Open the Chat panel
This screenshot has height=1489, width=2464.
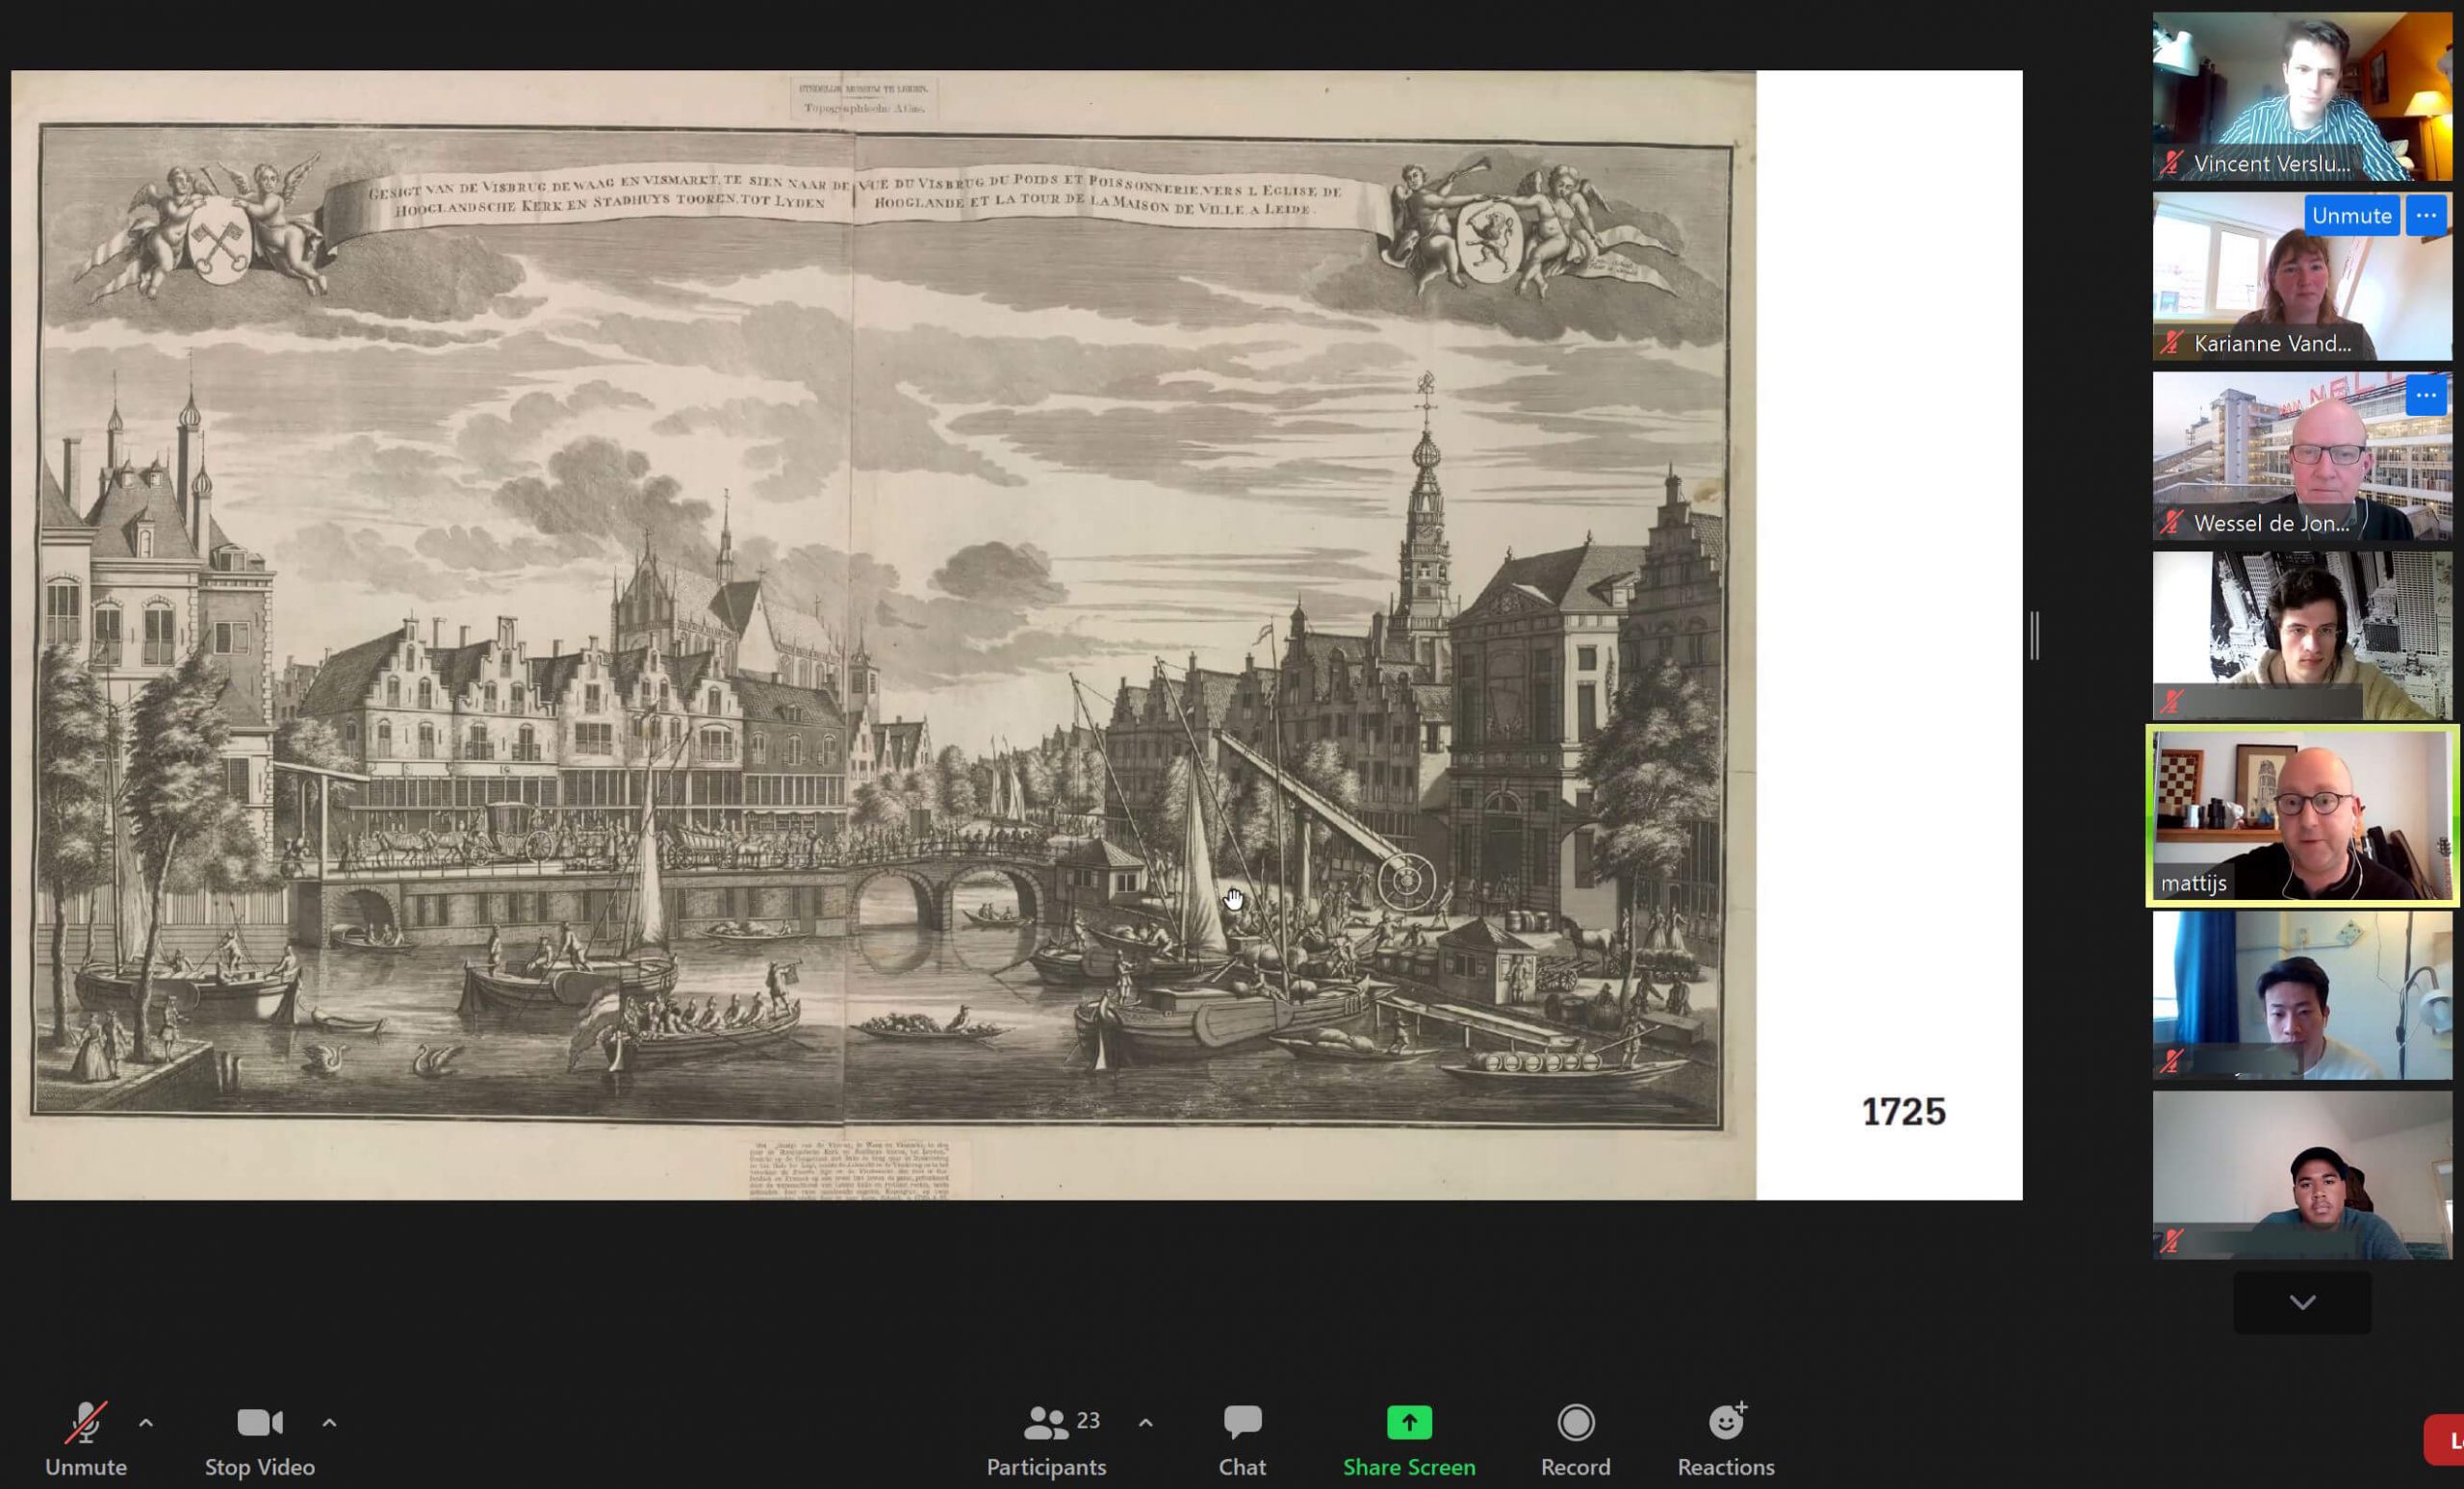[1242, 1439]
